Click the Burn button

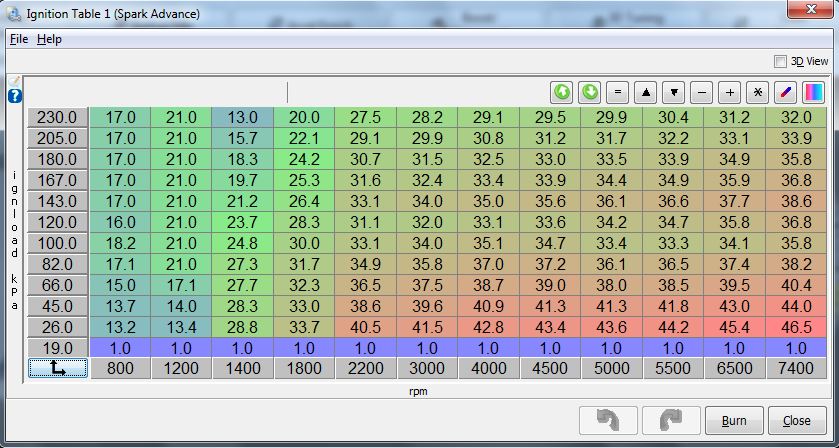734,421
